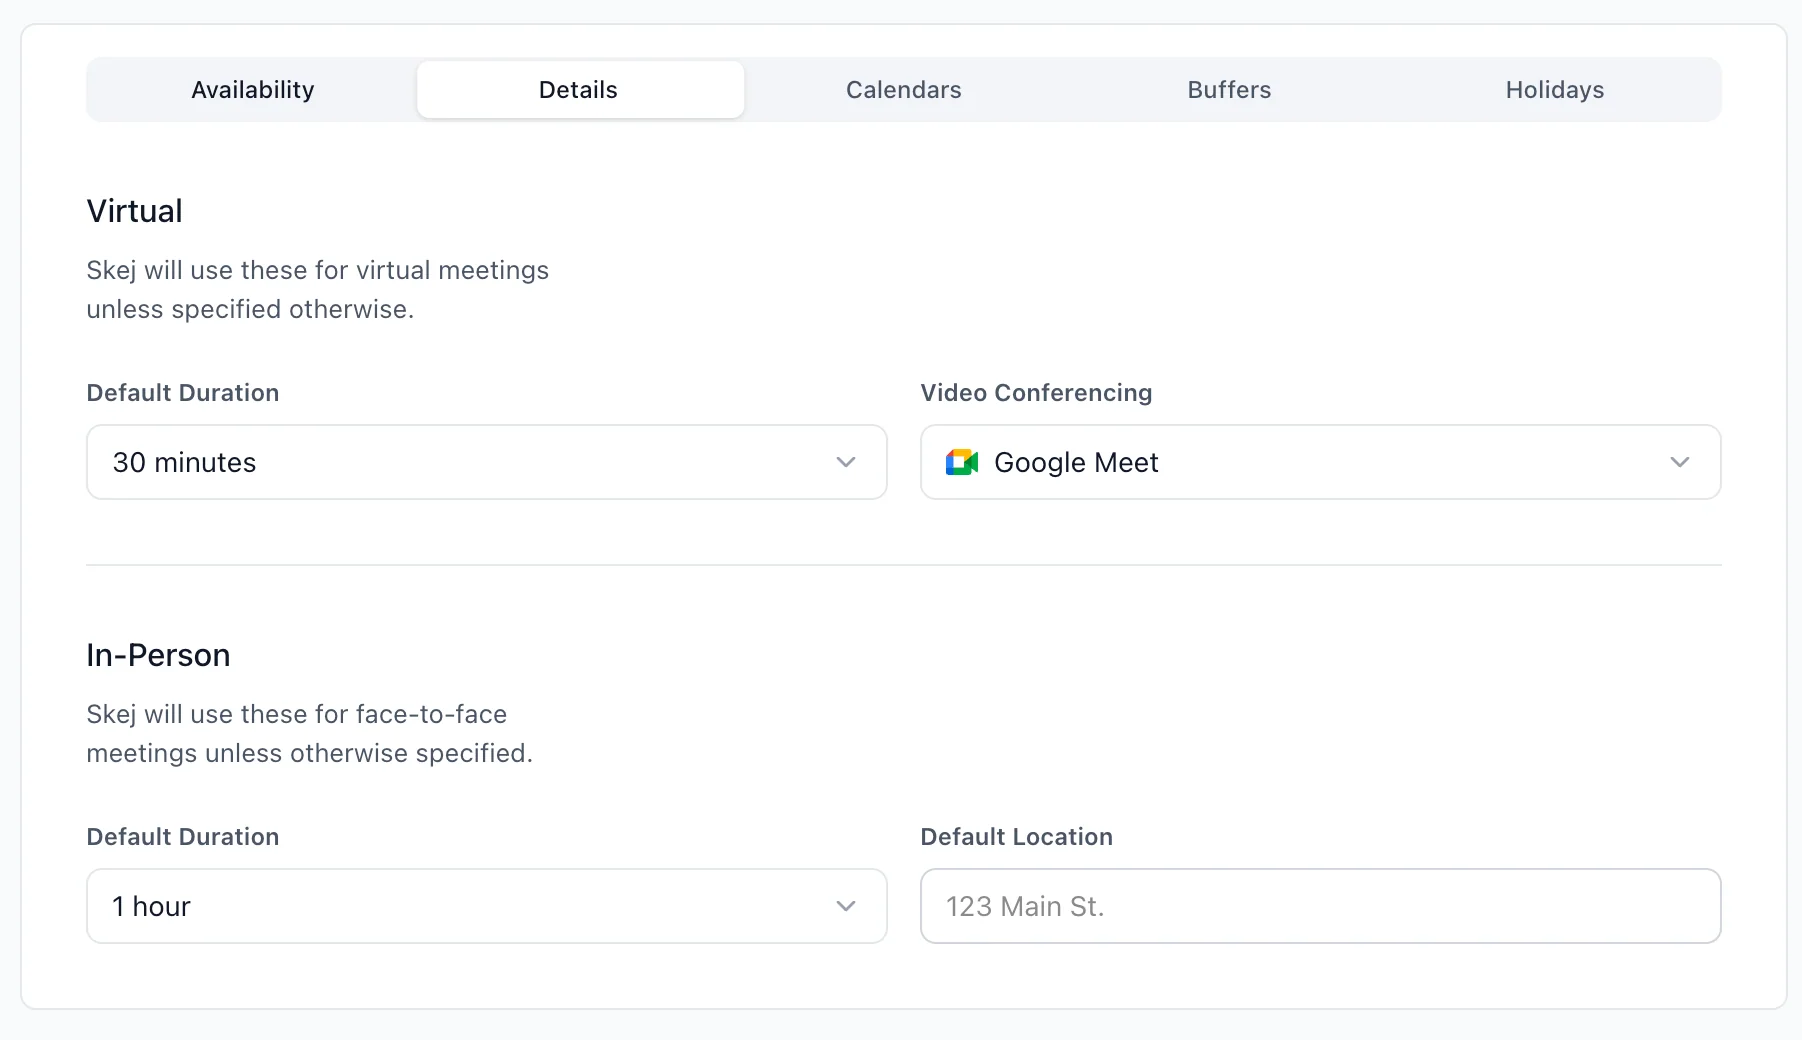
Task: Click the Default Location input field
Action: [x=1321, y=906]
